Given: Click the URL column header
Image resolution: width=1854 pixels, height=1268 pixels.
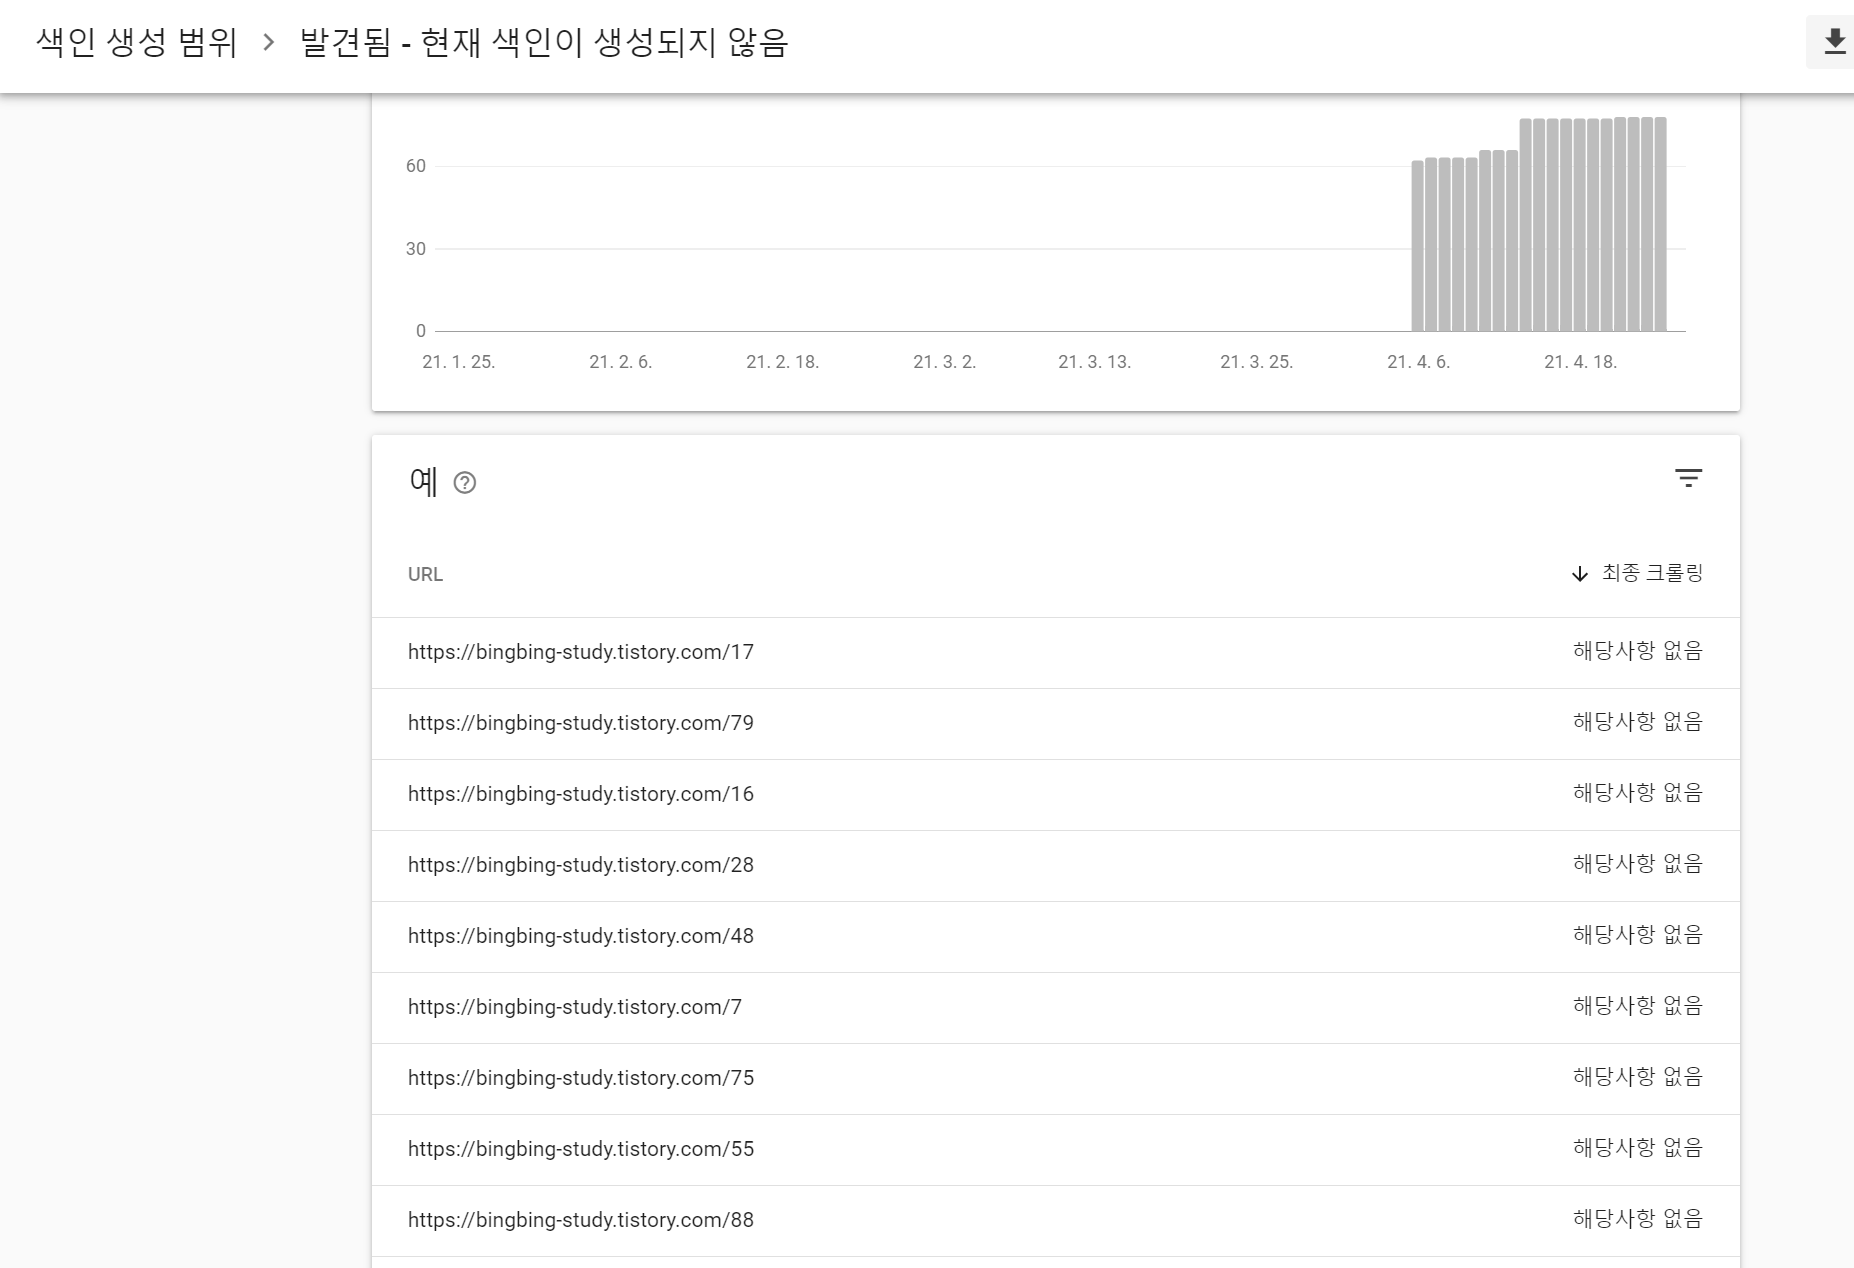Looking at the screenshot, I should tap(425, 574).
